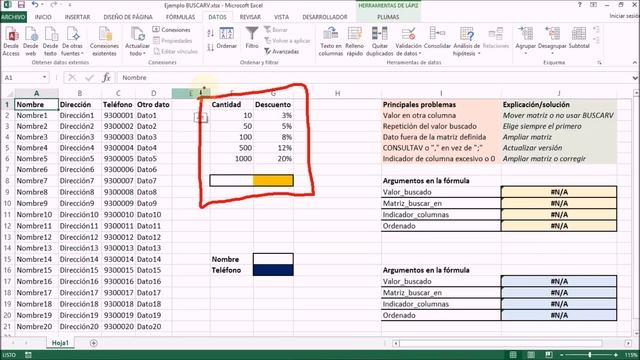Click Conexiones existentes icon

pyautogui.click(x=104, y=42)
